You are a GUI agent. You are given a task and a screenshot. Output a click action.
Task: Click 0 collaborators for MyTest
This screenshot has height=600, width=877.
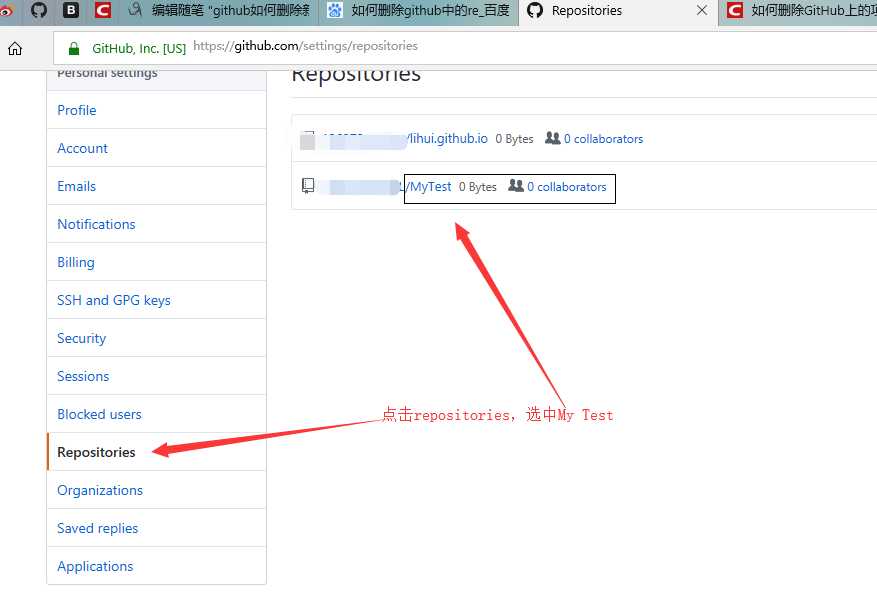click(x=567, y=187)
